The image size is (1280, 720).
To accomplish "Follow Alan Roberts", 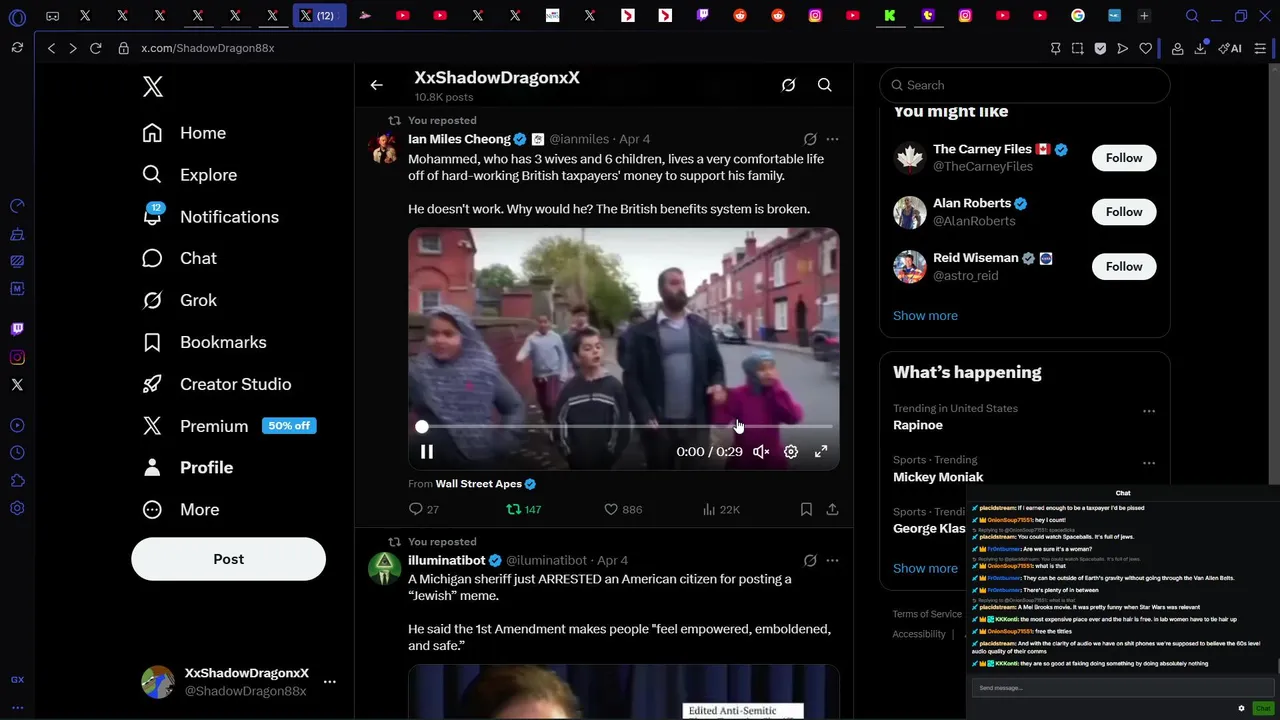I will 1124,212.
